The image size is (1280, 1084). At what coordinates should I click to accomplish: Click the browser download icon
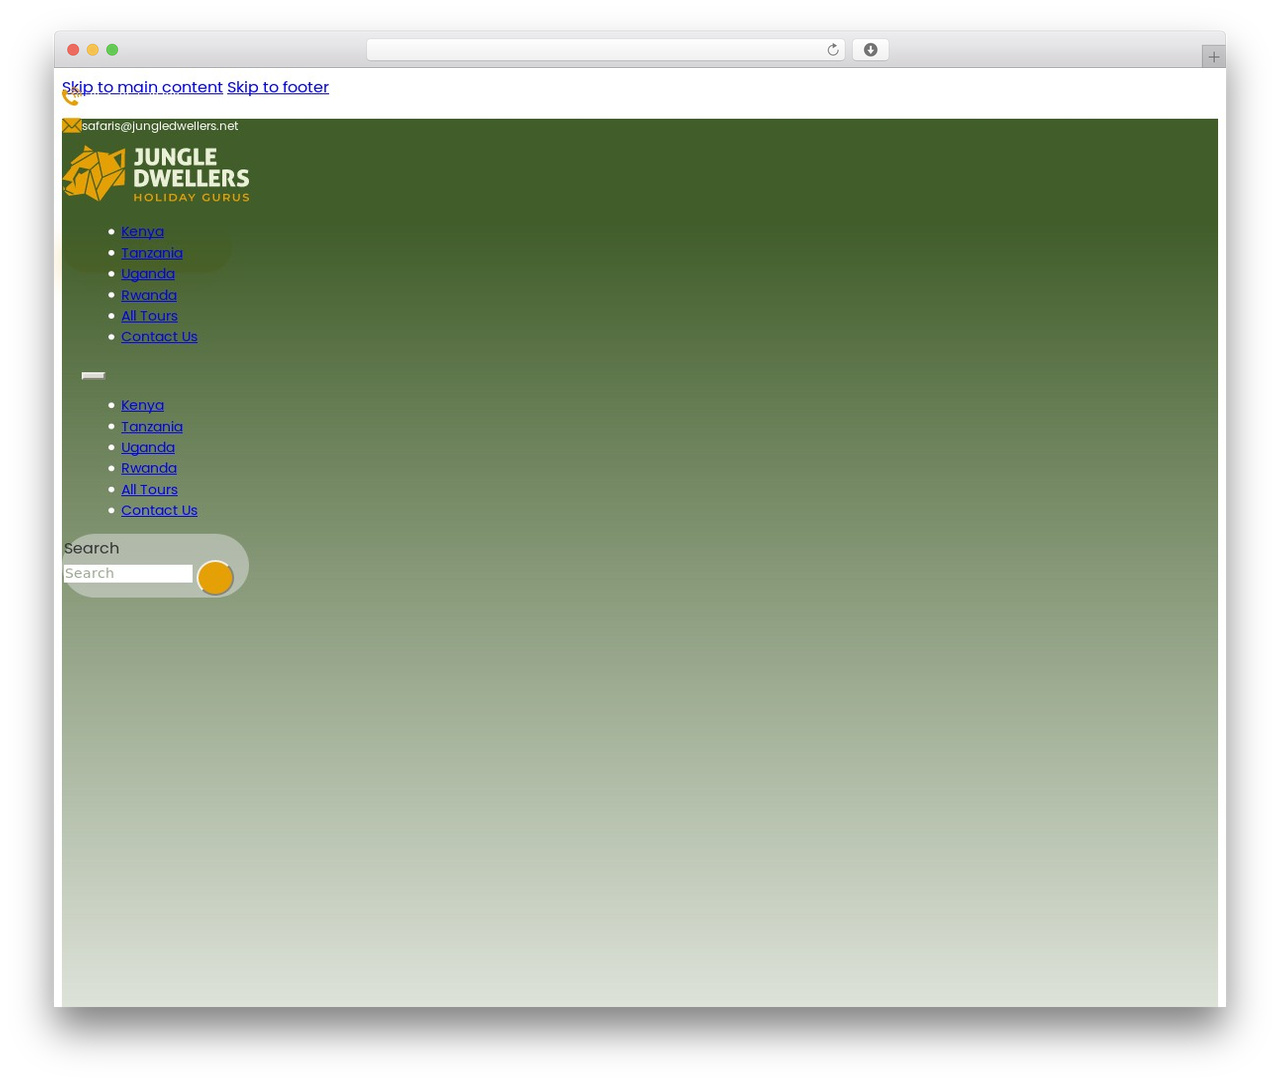pyautogui.click(x=870, y=50)
